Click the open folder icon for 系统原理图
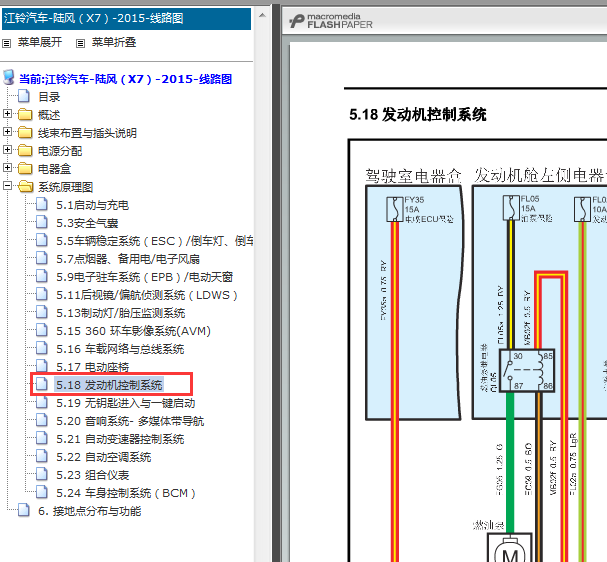Image resolution: width=607 pixels, height=562 pixels. (x=26, y=187)
